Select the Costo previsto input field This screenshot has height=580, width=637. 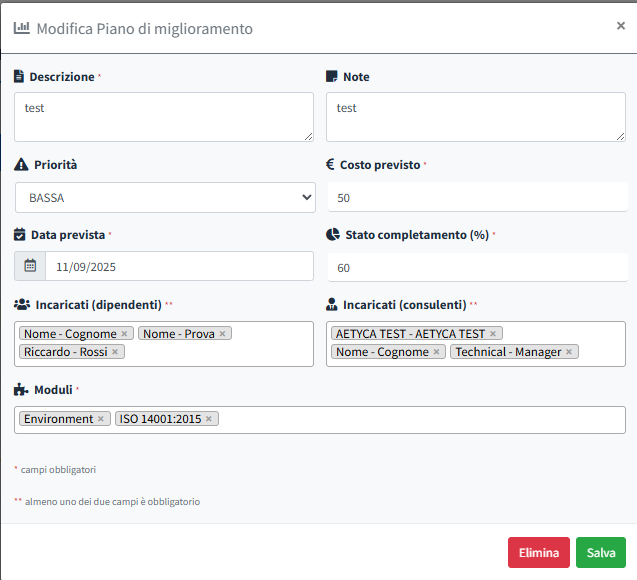pyautogui.click(x=476, y=198)
